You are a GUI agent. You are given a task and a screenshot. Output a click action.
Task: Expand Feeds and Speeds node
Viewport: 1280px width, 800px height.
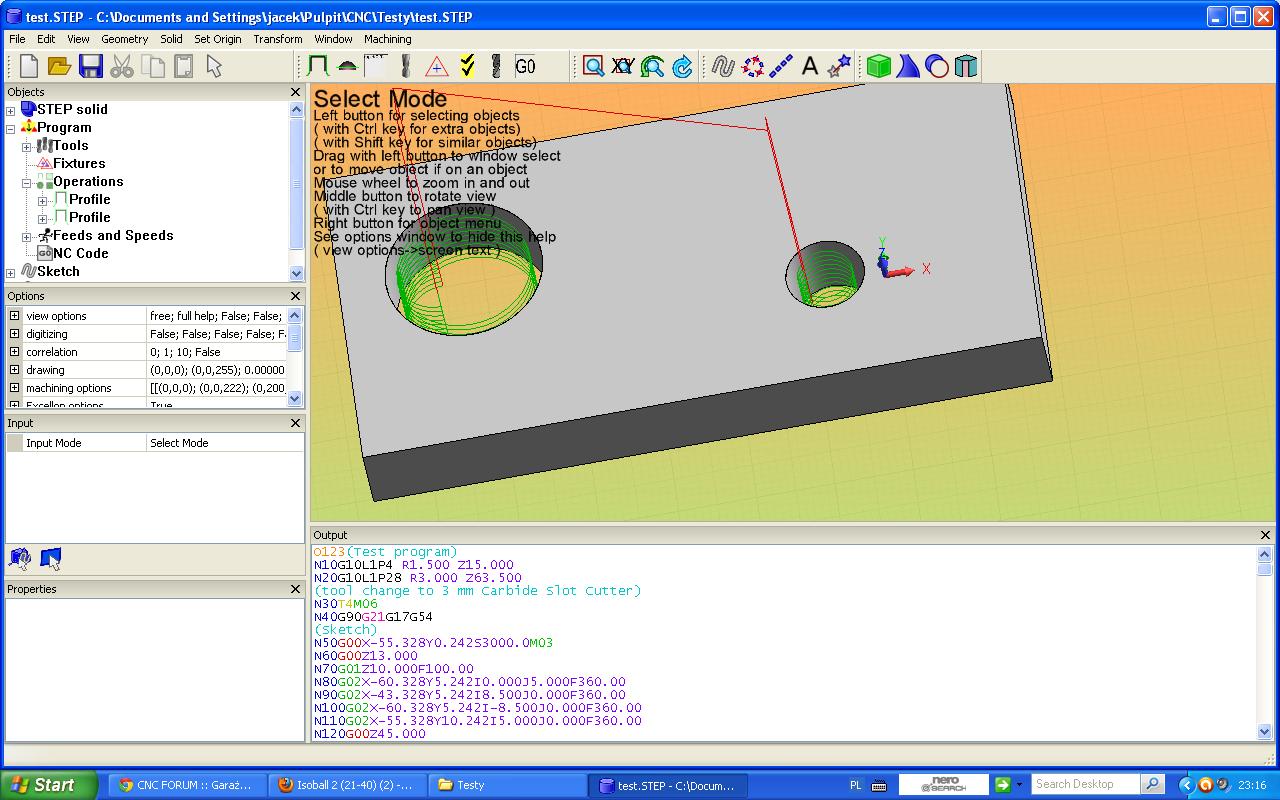[x=27, y=236]
